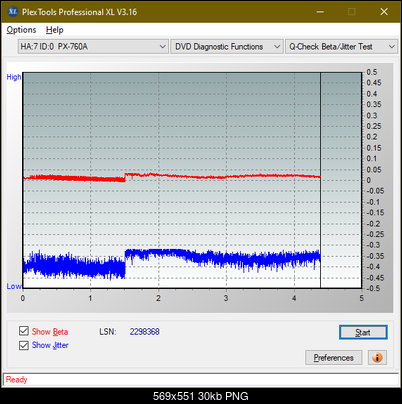Toggle the Show Jitter checkbox
Image resolution: width=402 pixels, height=404 pixels.
tap(24, 345)
